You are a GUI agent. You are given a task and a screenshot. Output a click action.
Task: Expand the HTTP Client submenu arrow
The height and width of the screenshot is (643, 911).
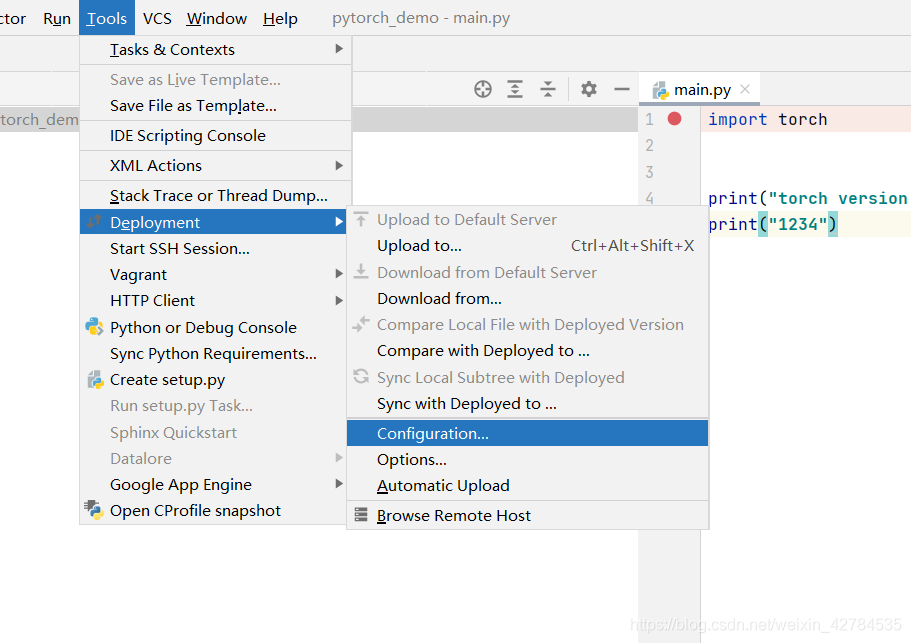click(x=339, y=300)
